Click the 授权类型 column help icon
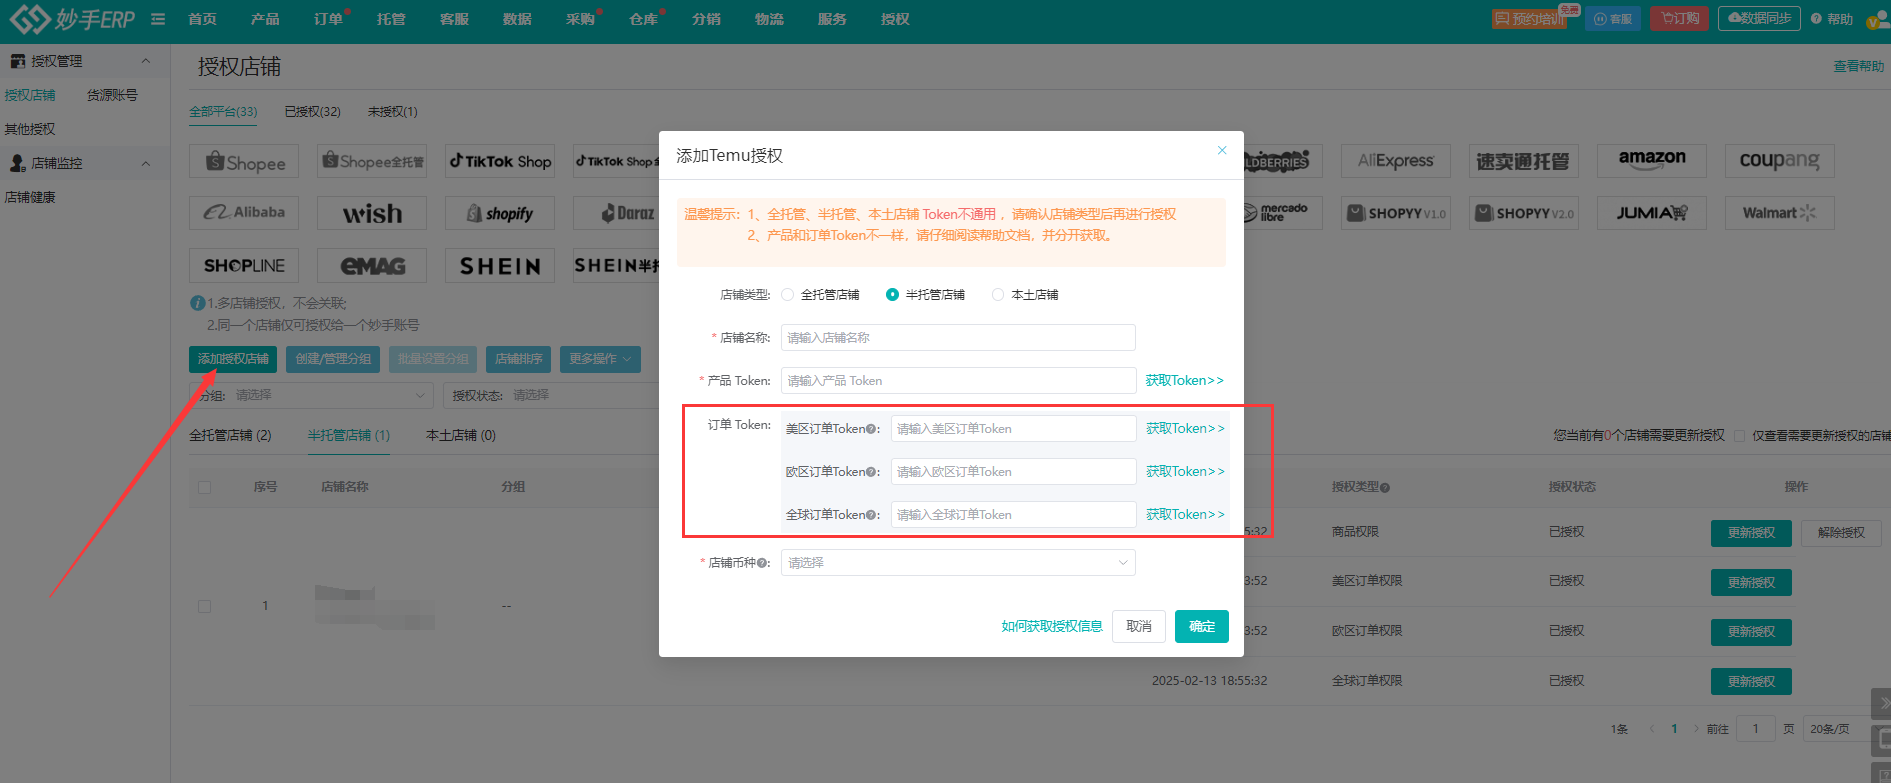The image size is (1891, 783). [1385, 488]
